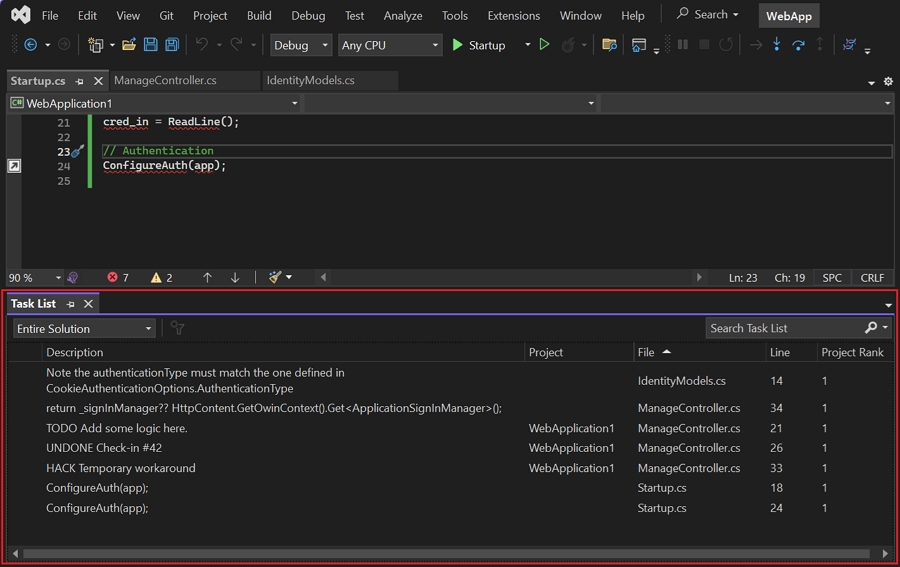Click the Open File folder icon
This screenshot has height=567, width=900.
point(129,45)
